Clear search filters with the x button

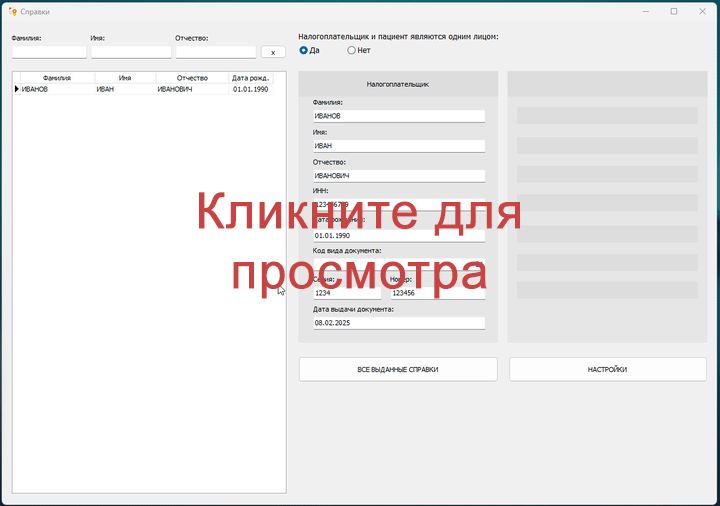pyautogui.click(x=273, y=52)
